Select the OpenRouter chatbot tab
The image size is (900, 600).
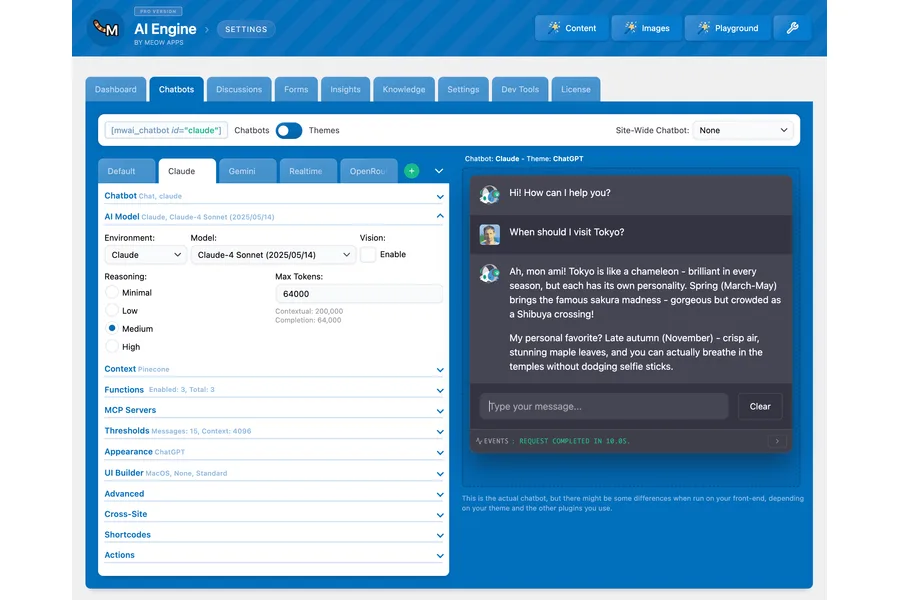pos(369,171)
